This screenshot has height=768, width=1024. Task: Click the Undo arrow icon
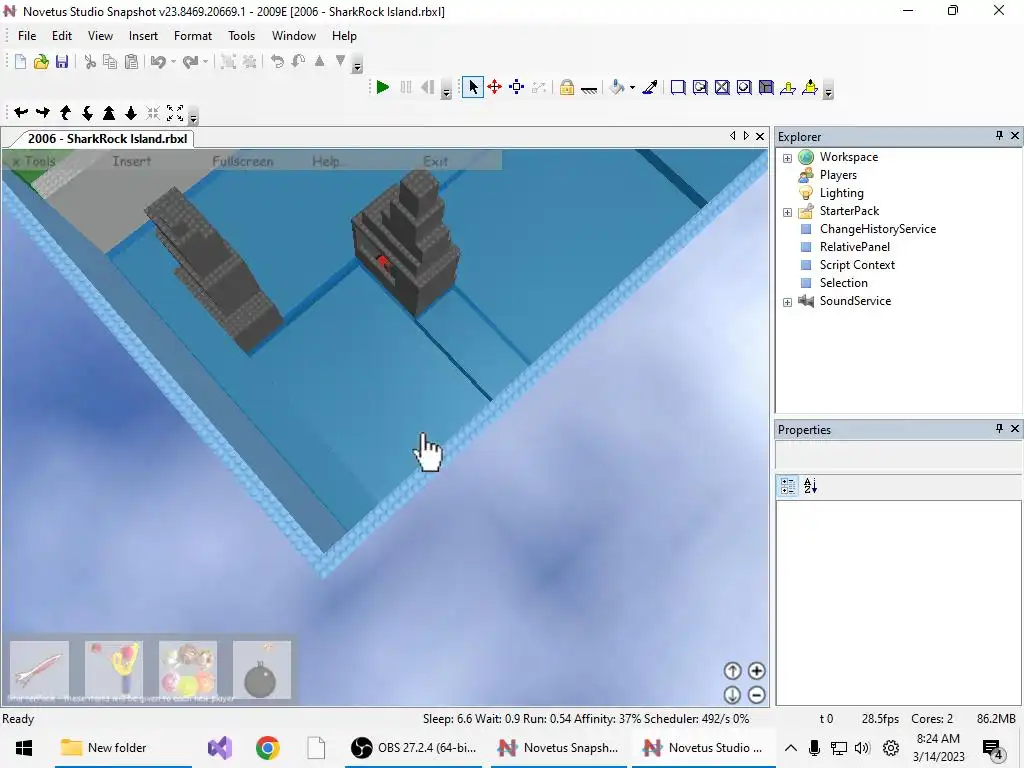158,62
